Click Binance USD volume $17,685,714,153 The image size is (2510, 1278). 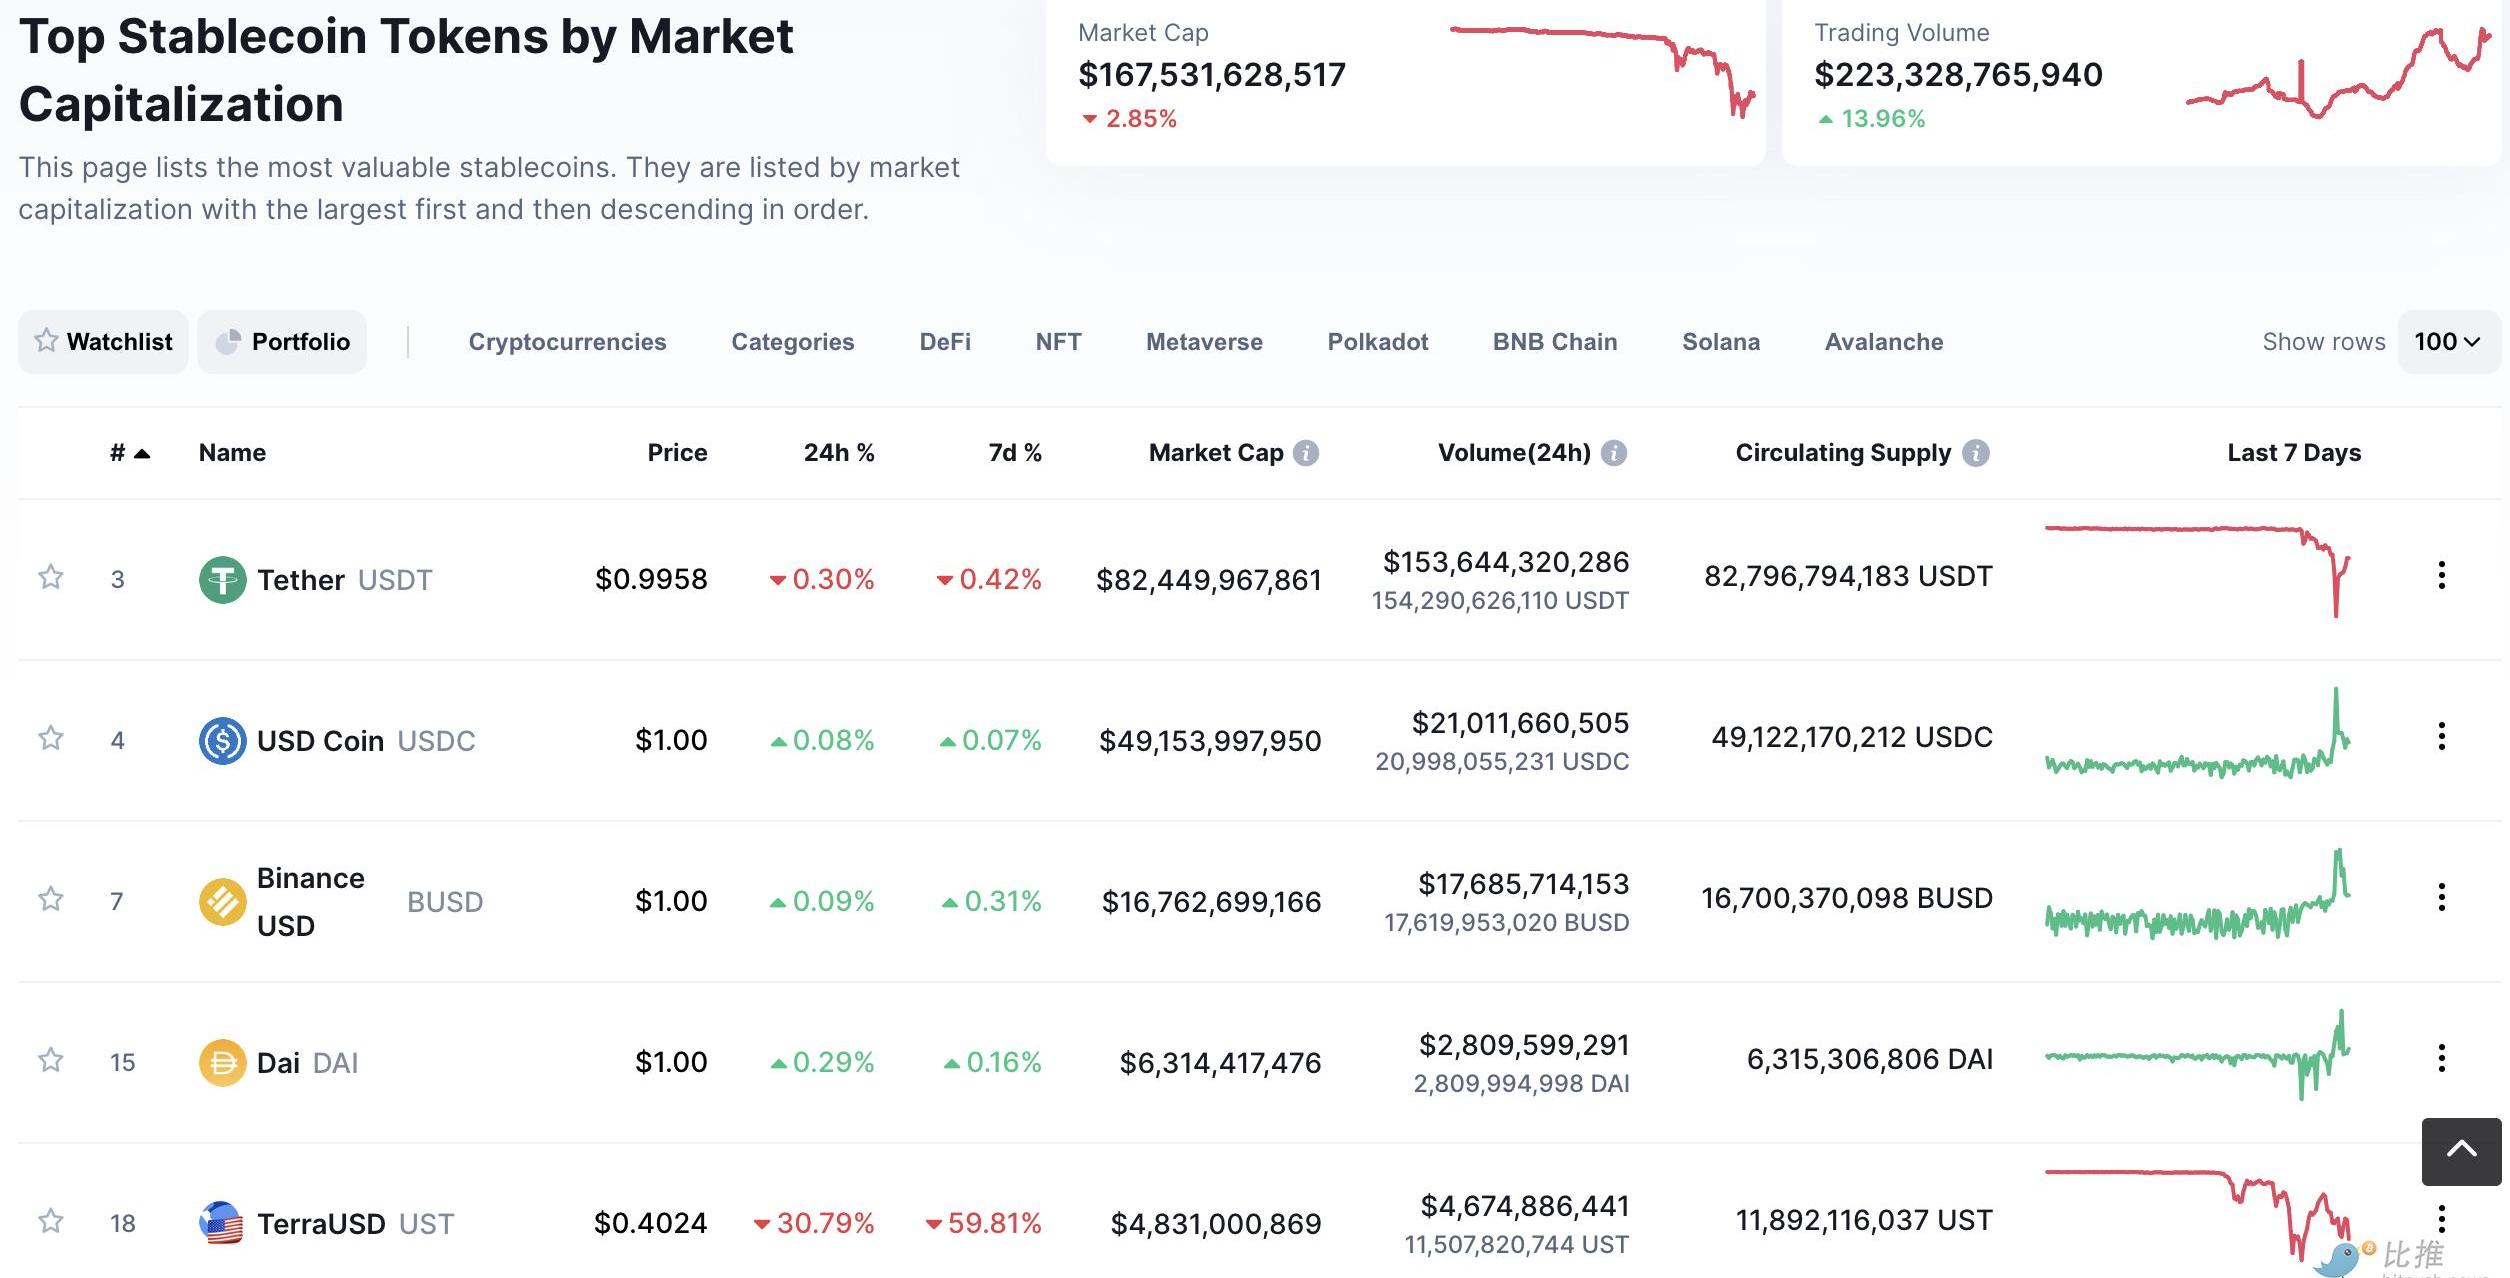coord(1524,884)
